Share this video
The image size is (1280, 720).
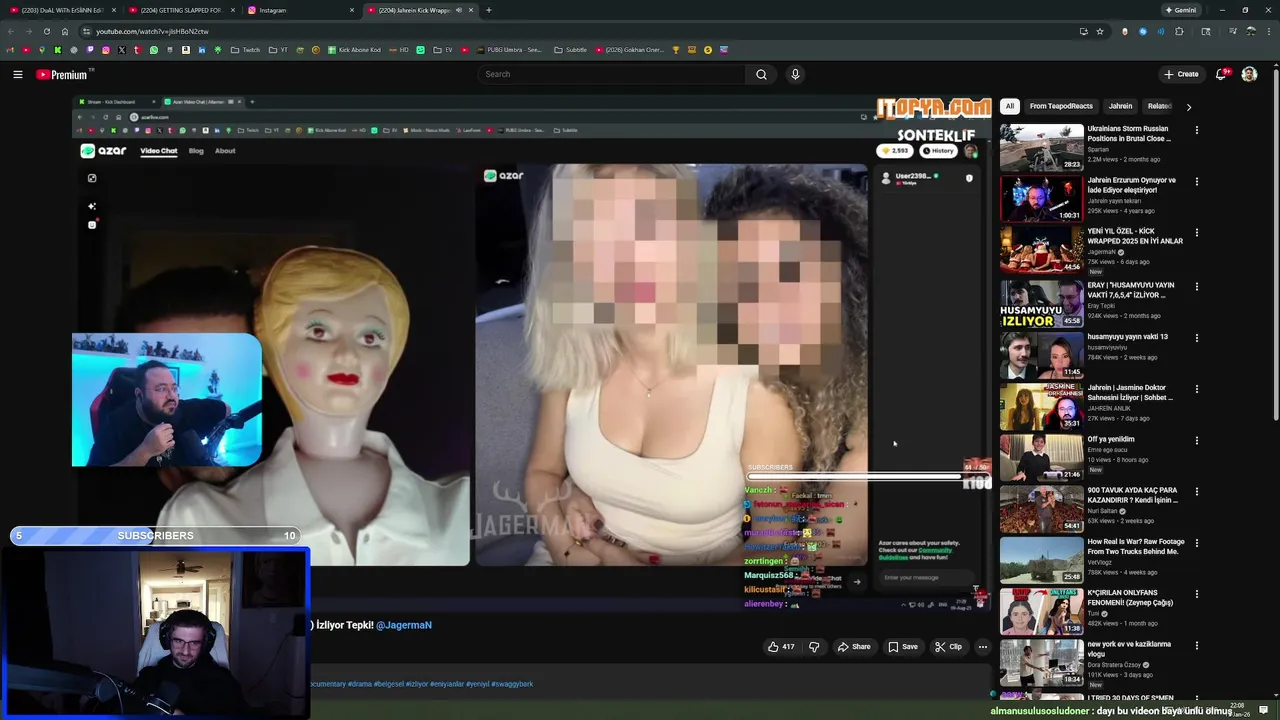854,647
